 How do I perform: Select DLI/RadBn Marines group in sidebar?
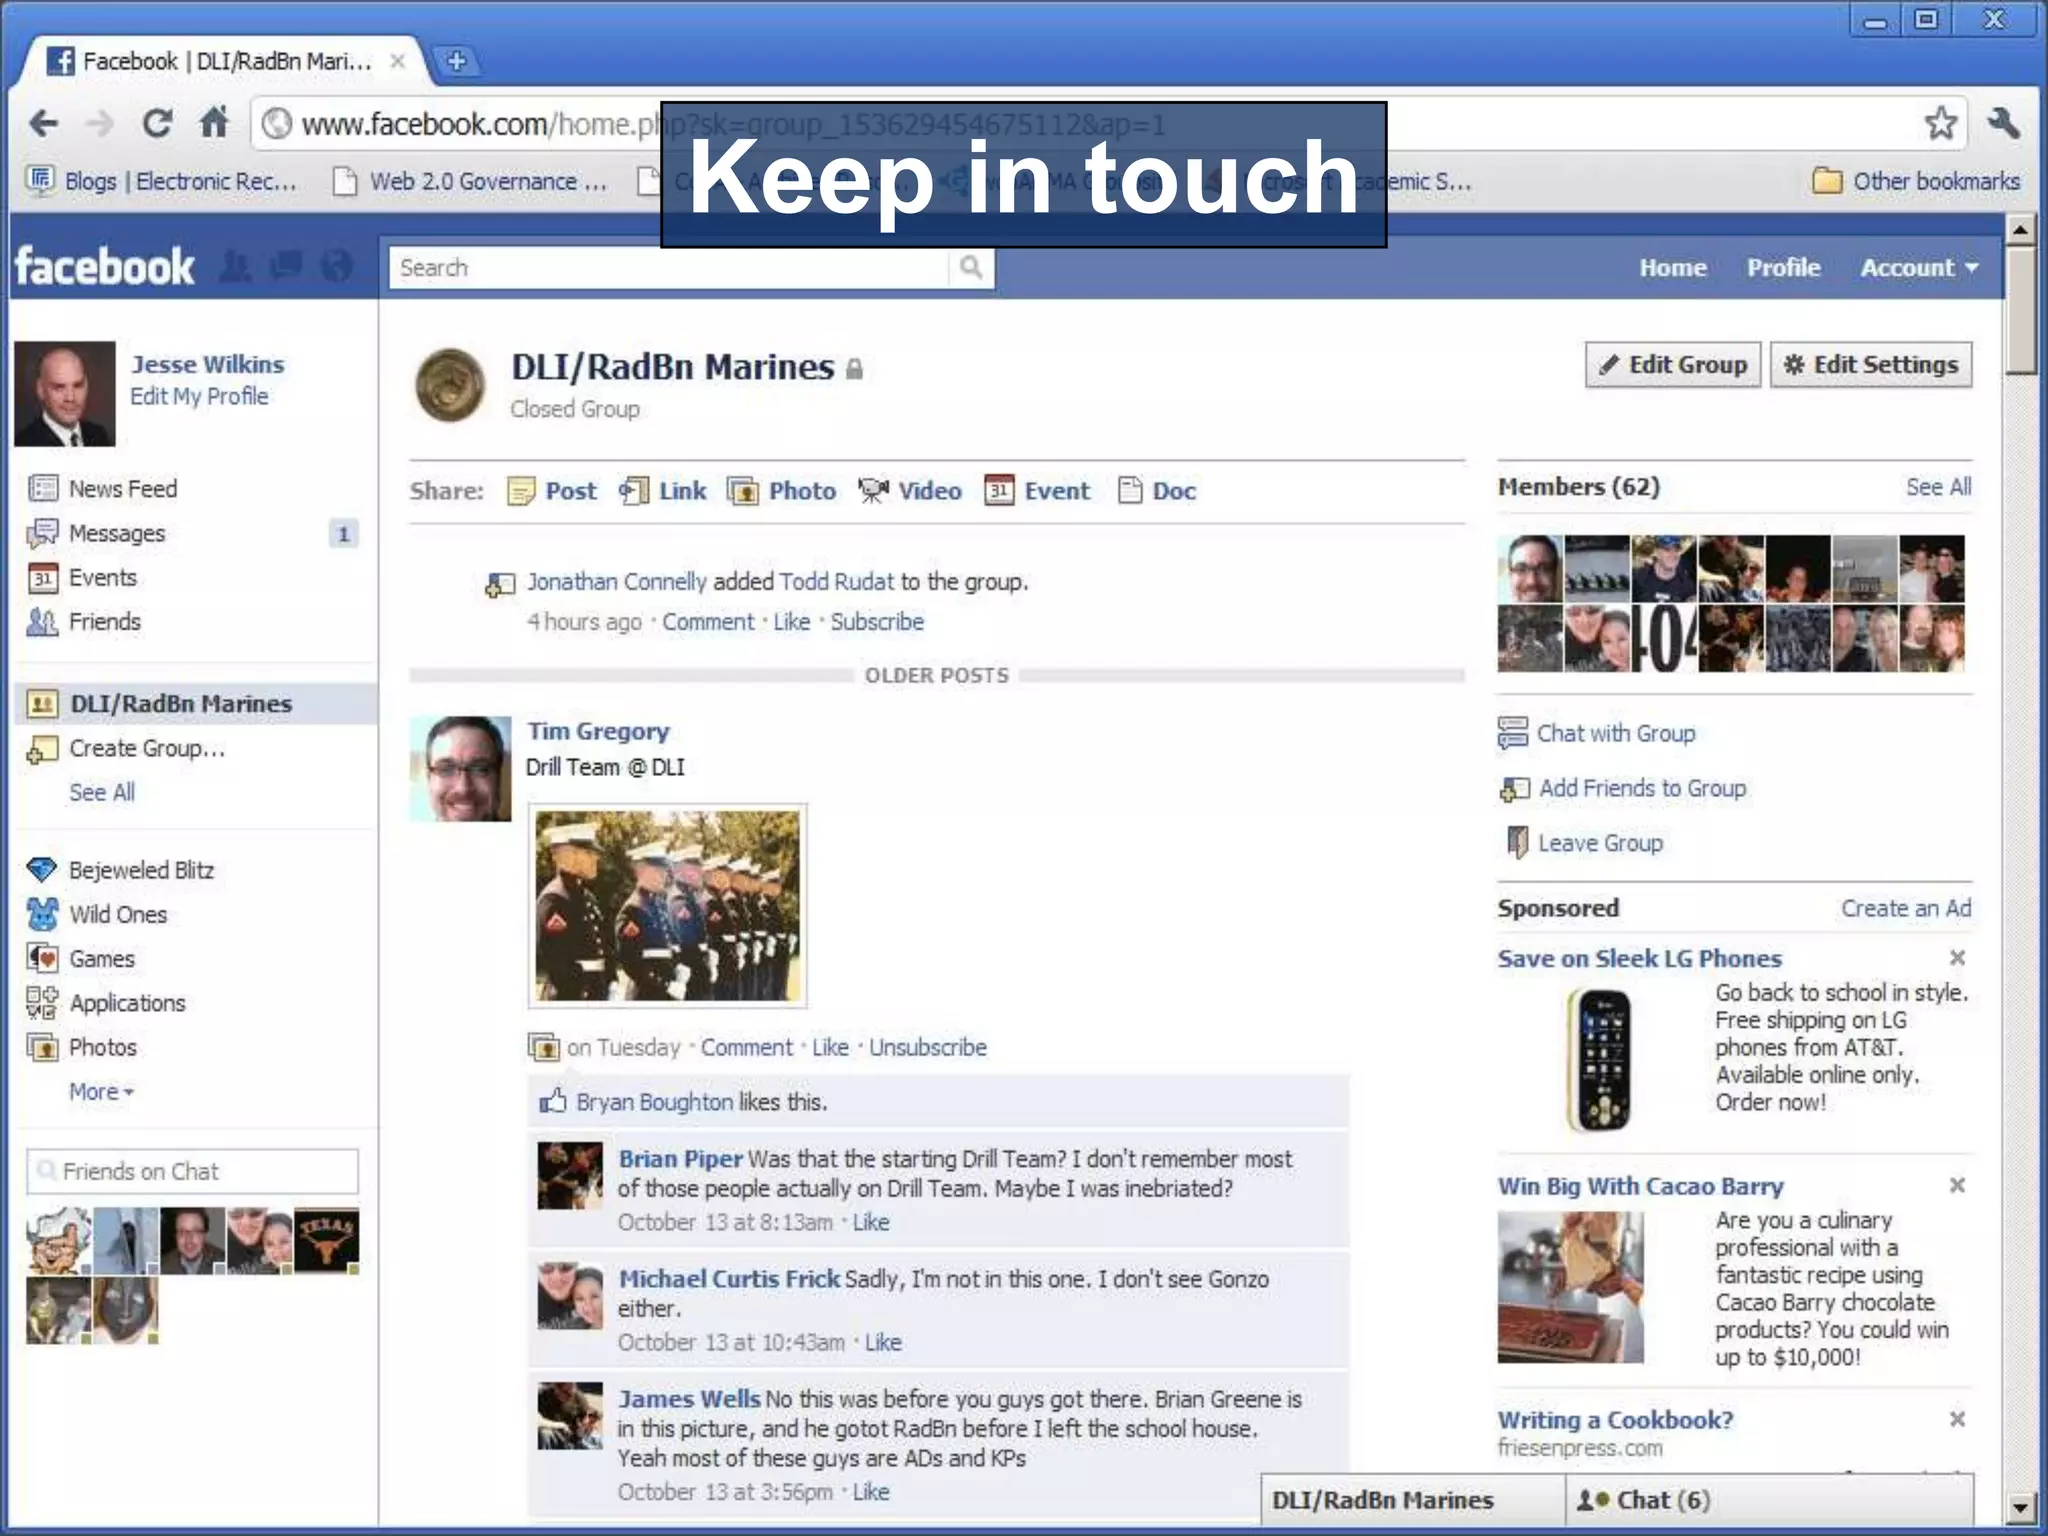coord(196,703)
